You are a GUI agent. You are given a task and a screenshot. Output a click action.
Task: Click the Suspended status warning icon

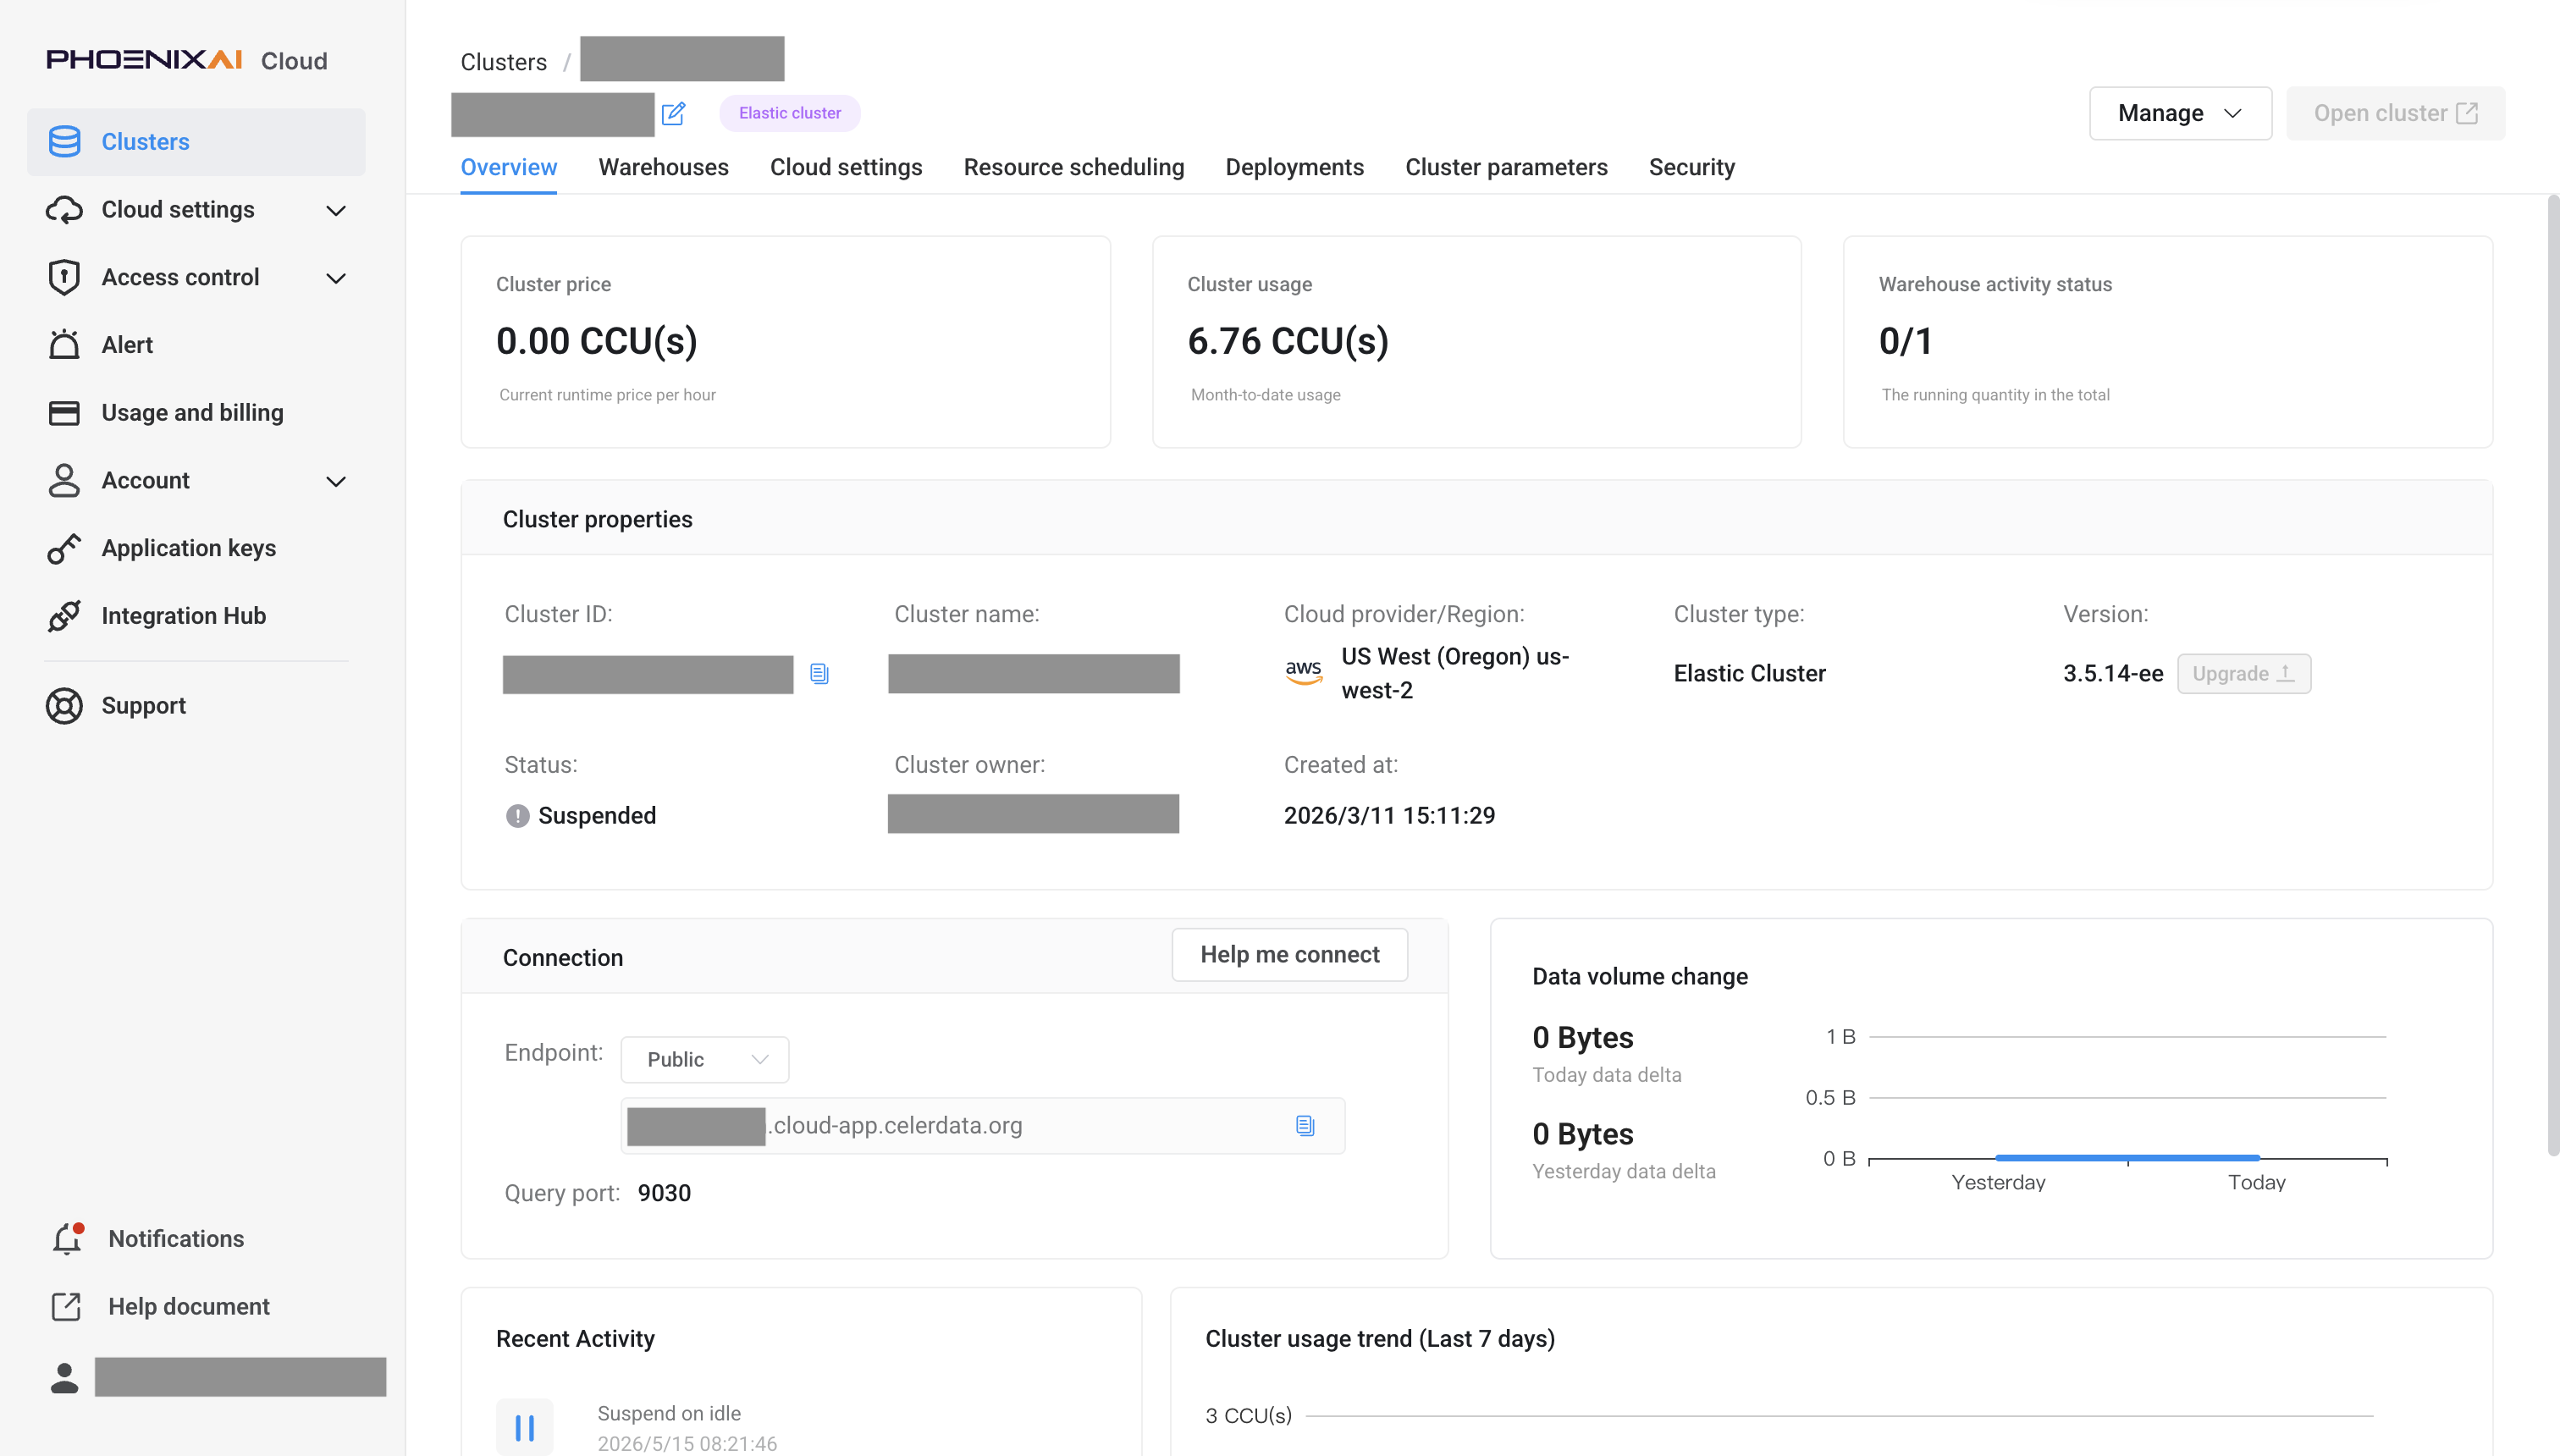point(517,816)
